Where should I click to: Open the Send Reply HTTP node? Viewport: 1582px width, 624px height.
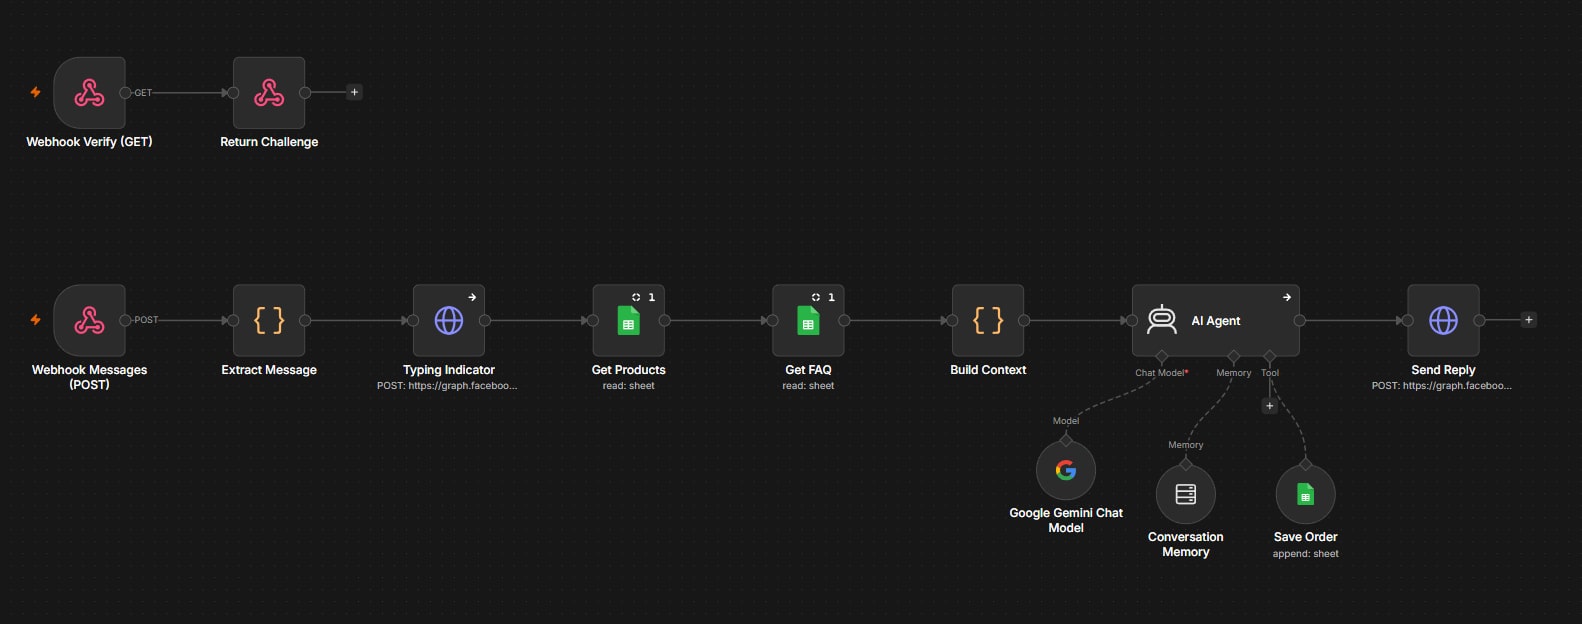point(1443,321)
